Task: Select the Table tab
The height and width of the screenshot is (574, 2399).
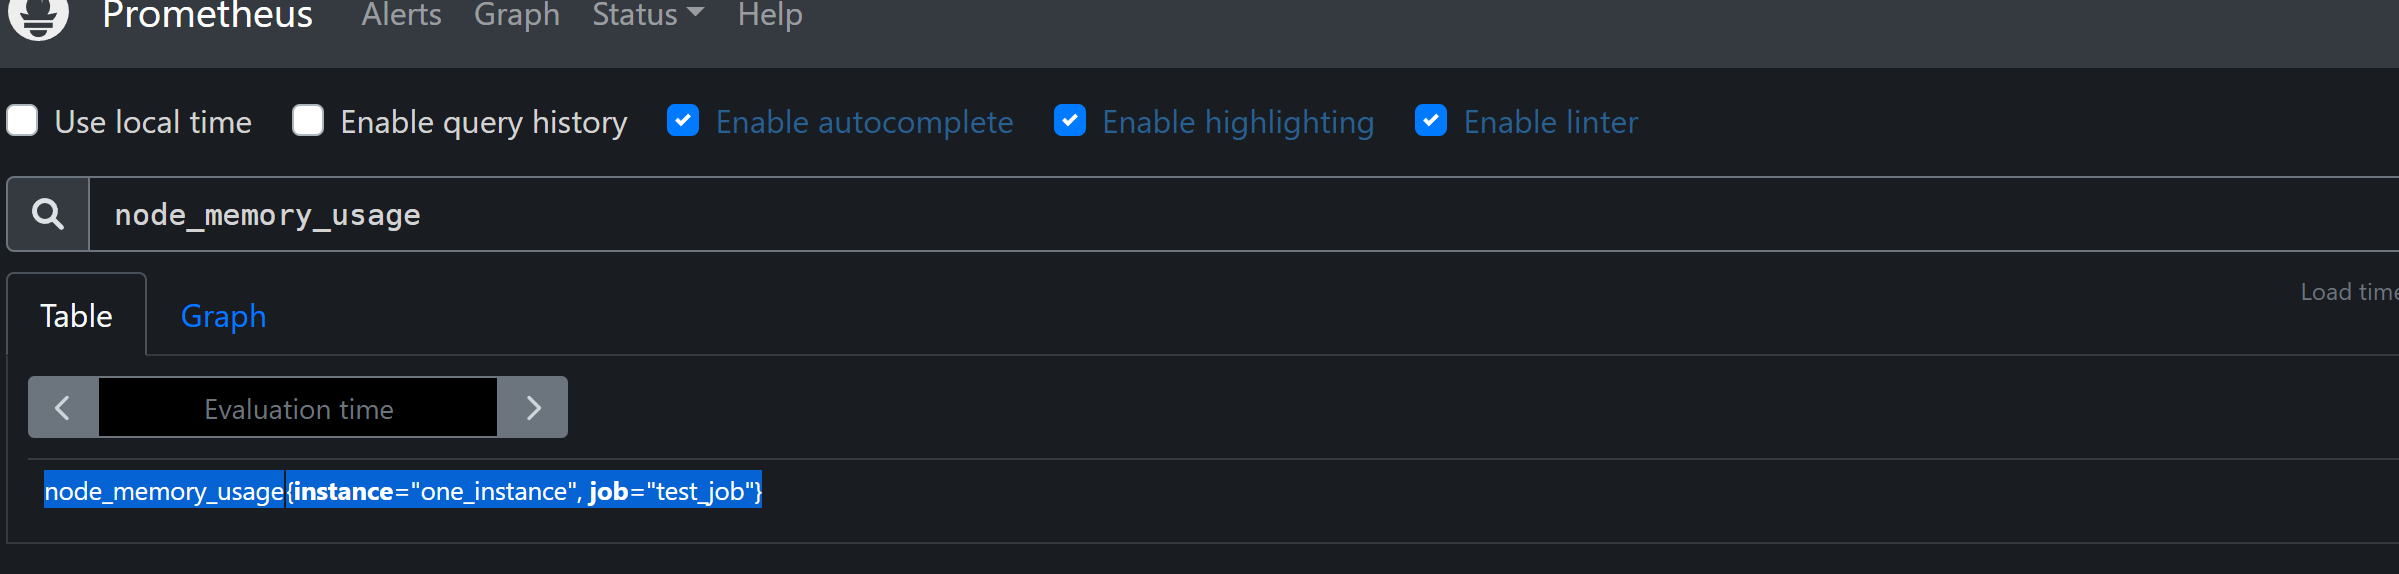Action: (x=76, y=316)
